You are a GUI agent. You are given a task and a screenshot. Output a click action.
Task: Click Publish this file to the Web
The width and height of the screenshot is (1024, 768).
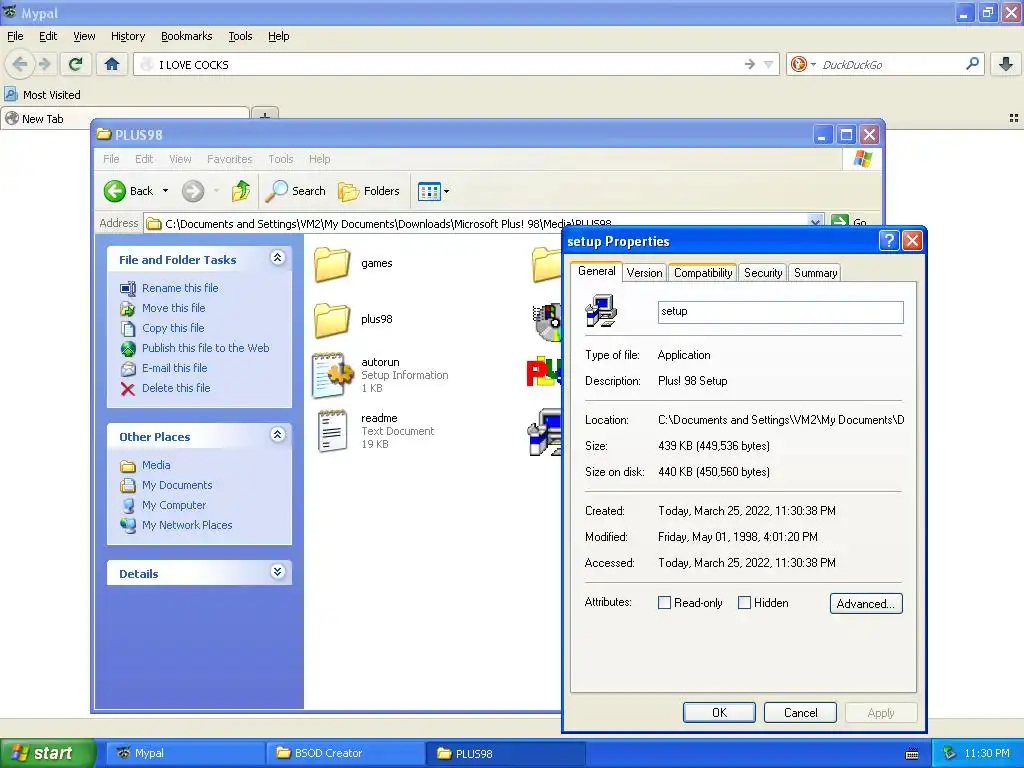206,348
